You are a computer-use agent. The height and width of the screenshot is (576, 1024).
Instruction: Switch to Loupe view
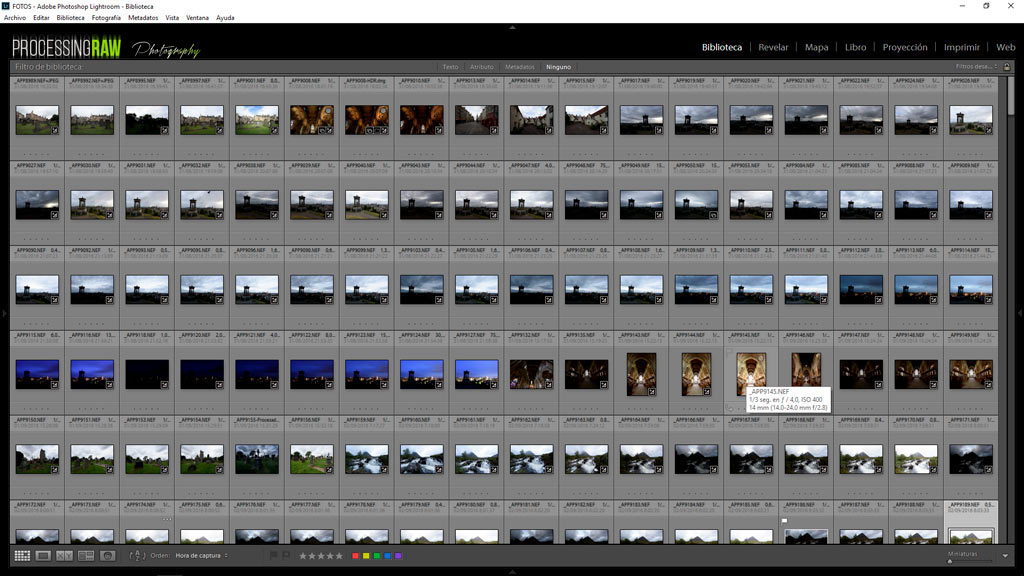[43, 555]
